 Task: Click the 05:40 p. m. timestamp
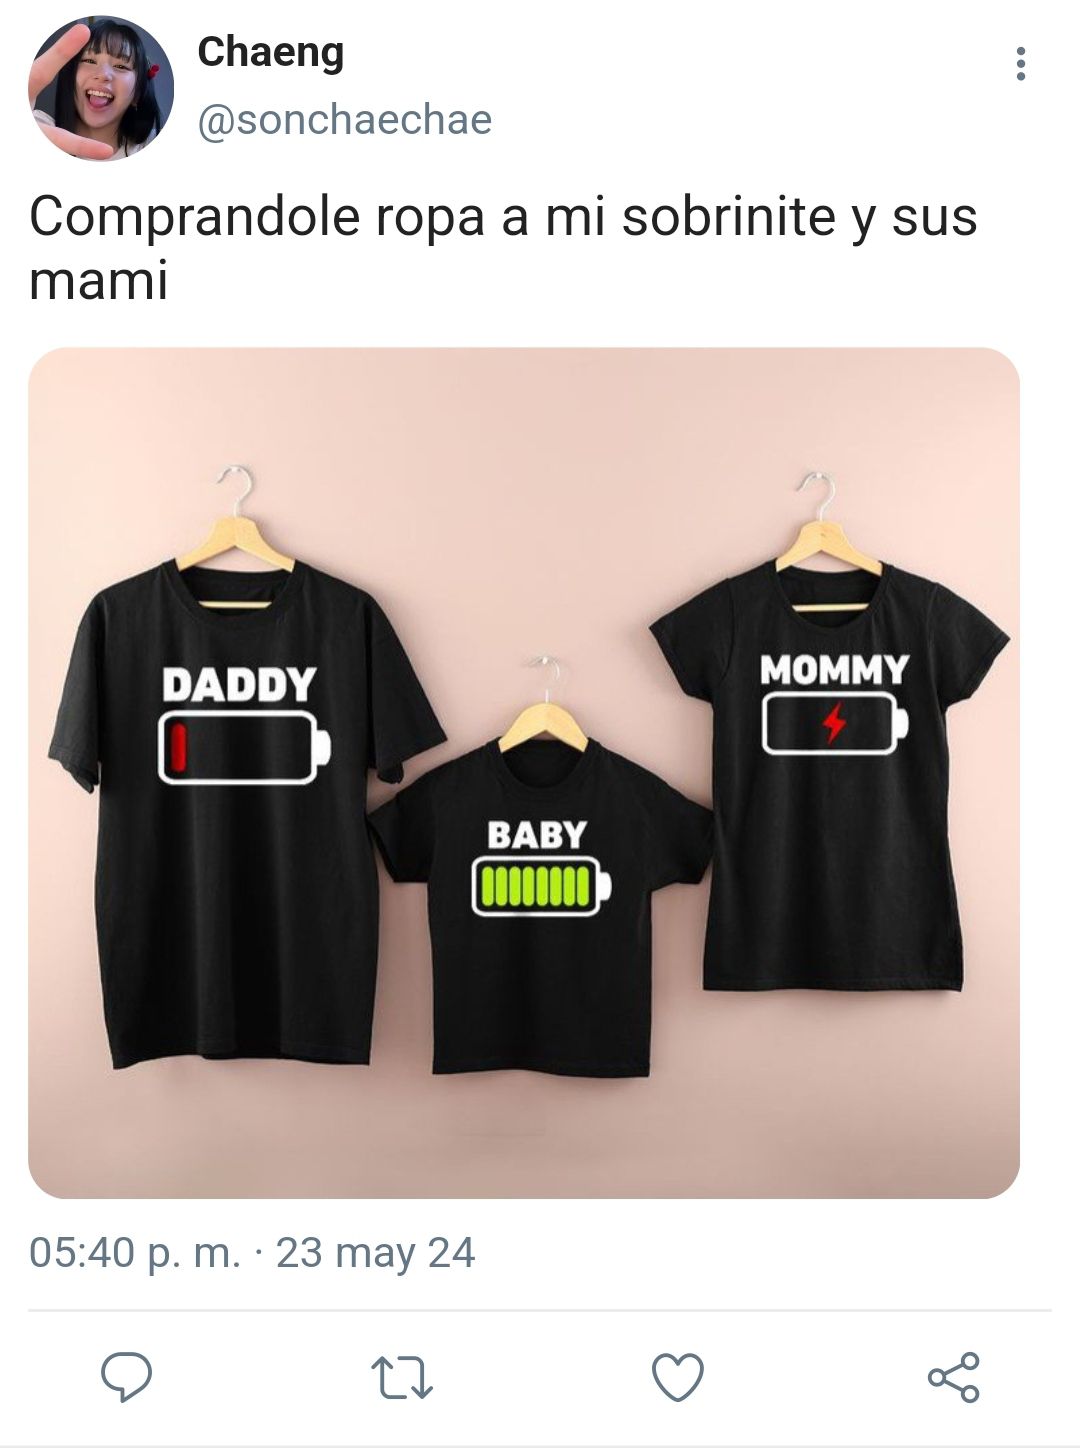point(135,1252)
